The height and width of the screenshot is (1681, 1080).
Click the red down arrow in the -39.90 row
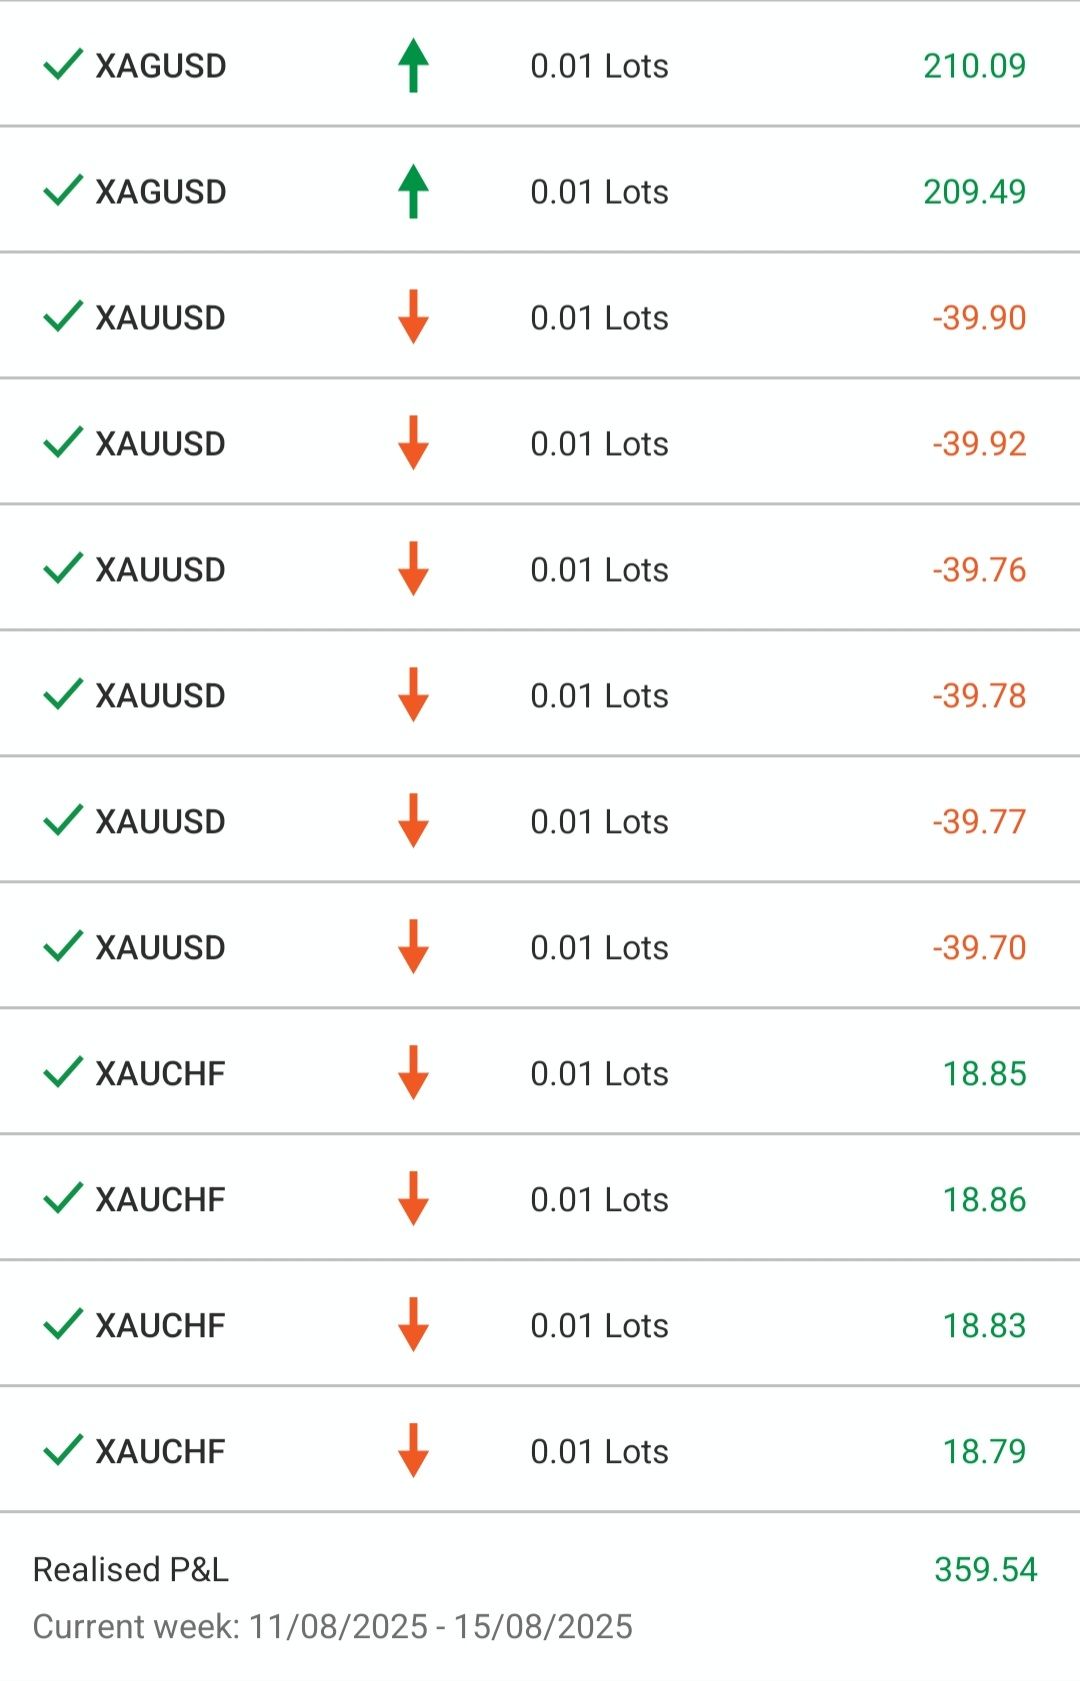(413, 317)
